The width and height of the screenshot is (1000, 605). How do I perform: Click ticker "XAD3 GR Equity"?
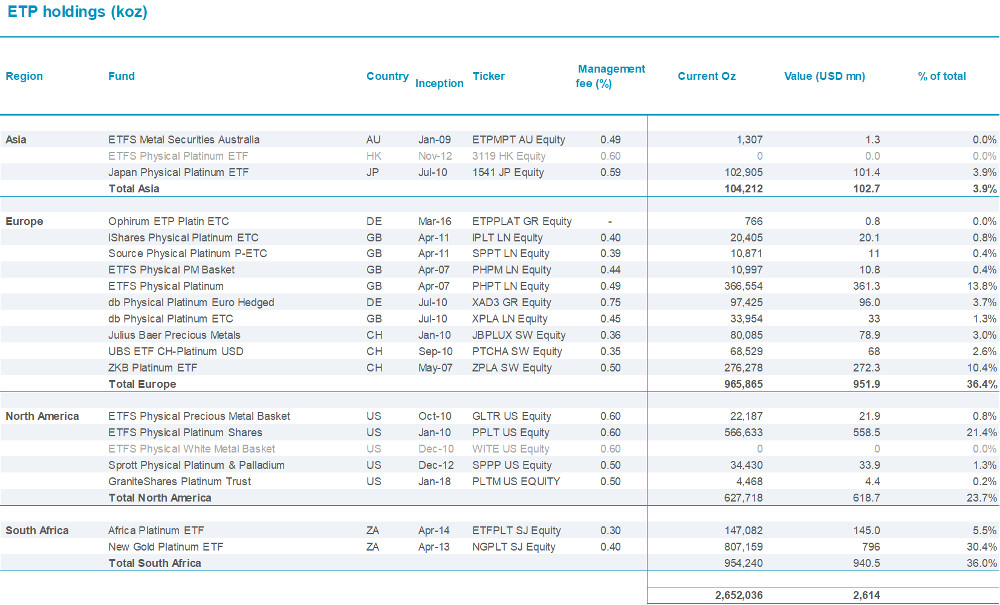click(x=511, y=303)
